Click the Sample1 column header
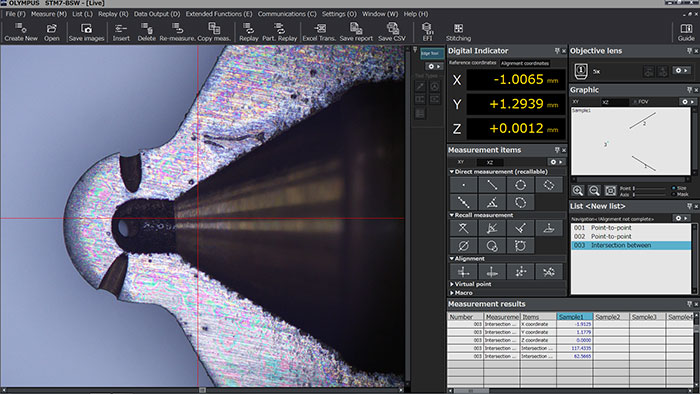Viewport: 700px width, 394px height. coord(574,317)
